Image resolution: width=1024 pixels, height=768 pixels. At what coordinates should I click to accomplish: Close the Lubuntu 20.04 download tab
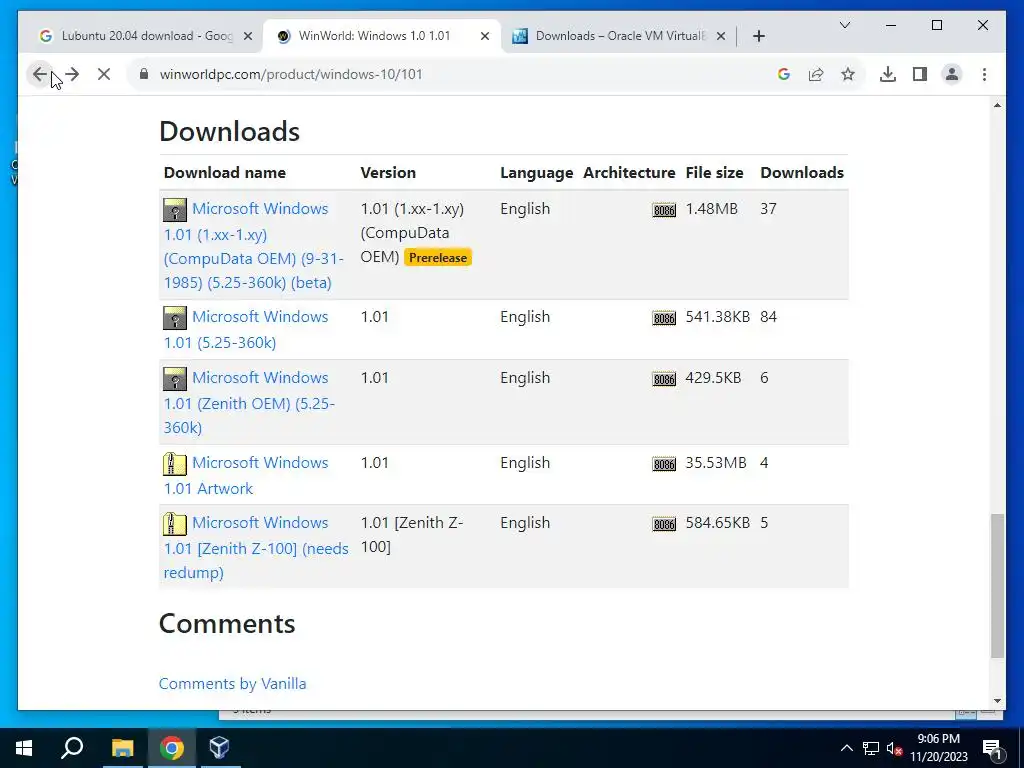click(x=248, y=36)
